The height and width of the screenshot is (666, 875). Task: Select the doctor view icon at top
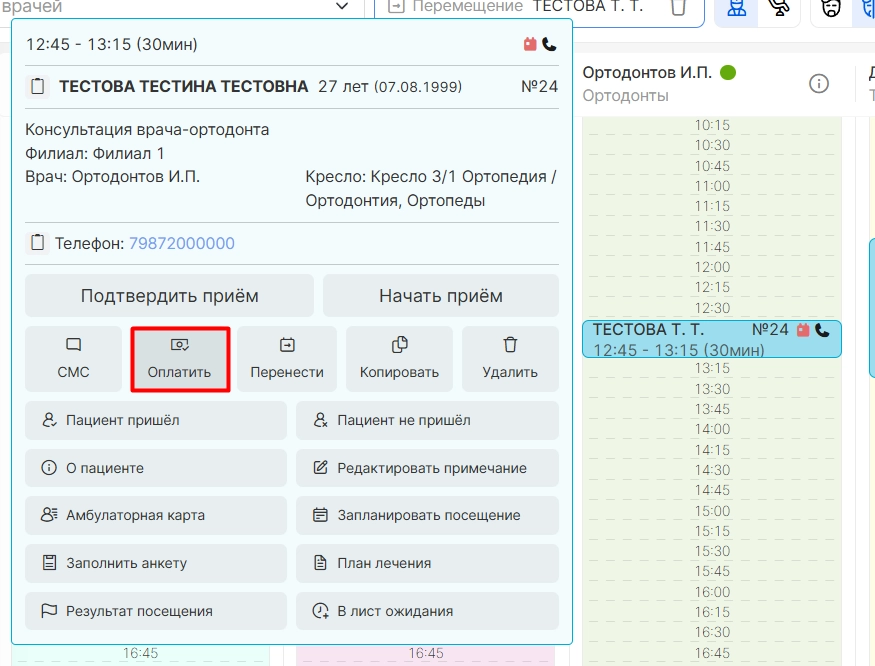coord(737,8)
